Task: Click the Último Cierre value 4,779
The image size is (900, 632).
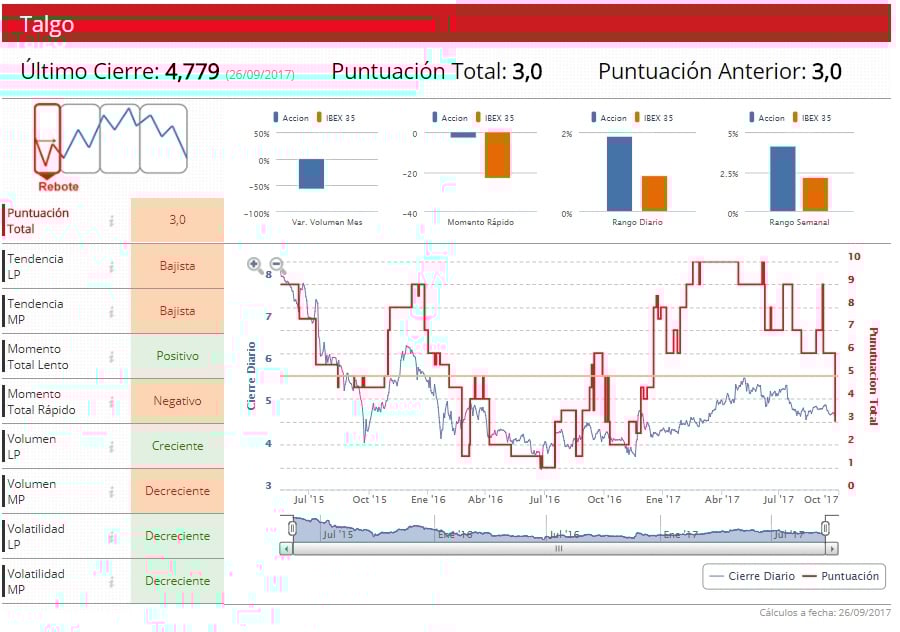Action: (x=192, y=72)
